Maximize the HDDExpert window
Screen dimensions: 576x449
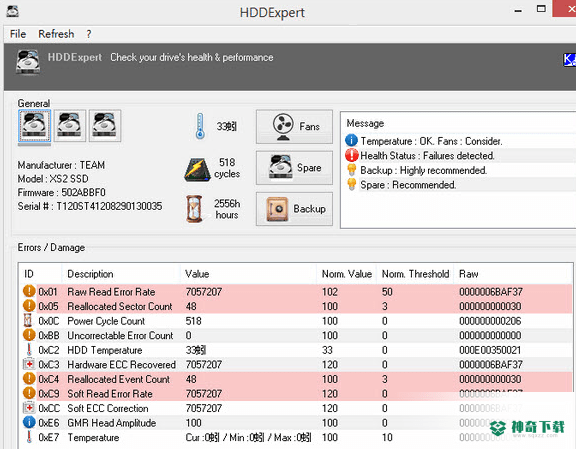541,9
